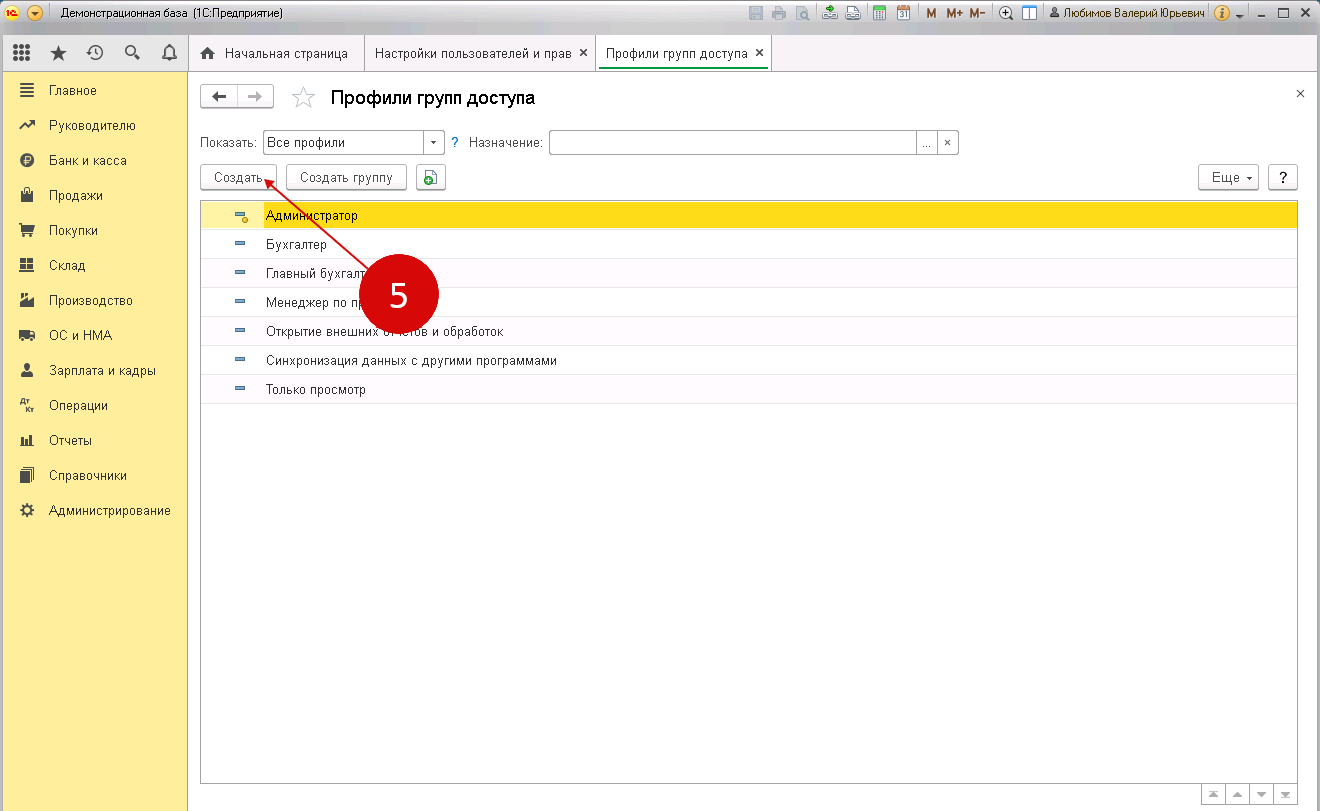Viewport: 1320px width, 811px height.
Task: Select the Профили групп доступа tab
Action: [677, 53]
